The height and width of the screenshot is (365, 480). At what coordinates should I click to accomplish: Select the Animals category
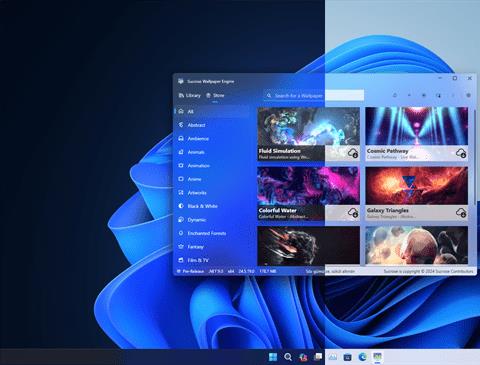212,152
